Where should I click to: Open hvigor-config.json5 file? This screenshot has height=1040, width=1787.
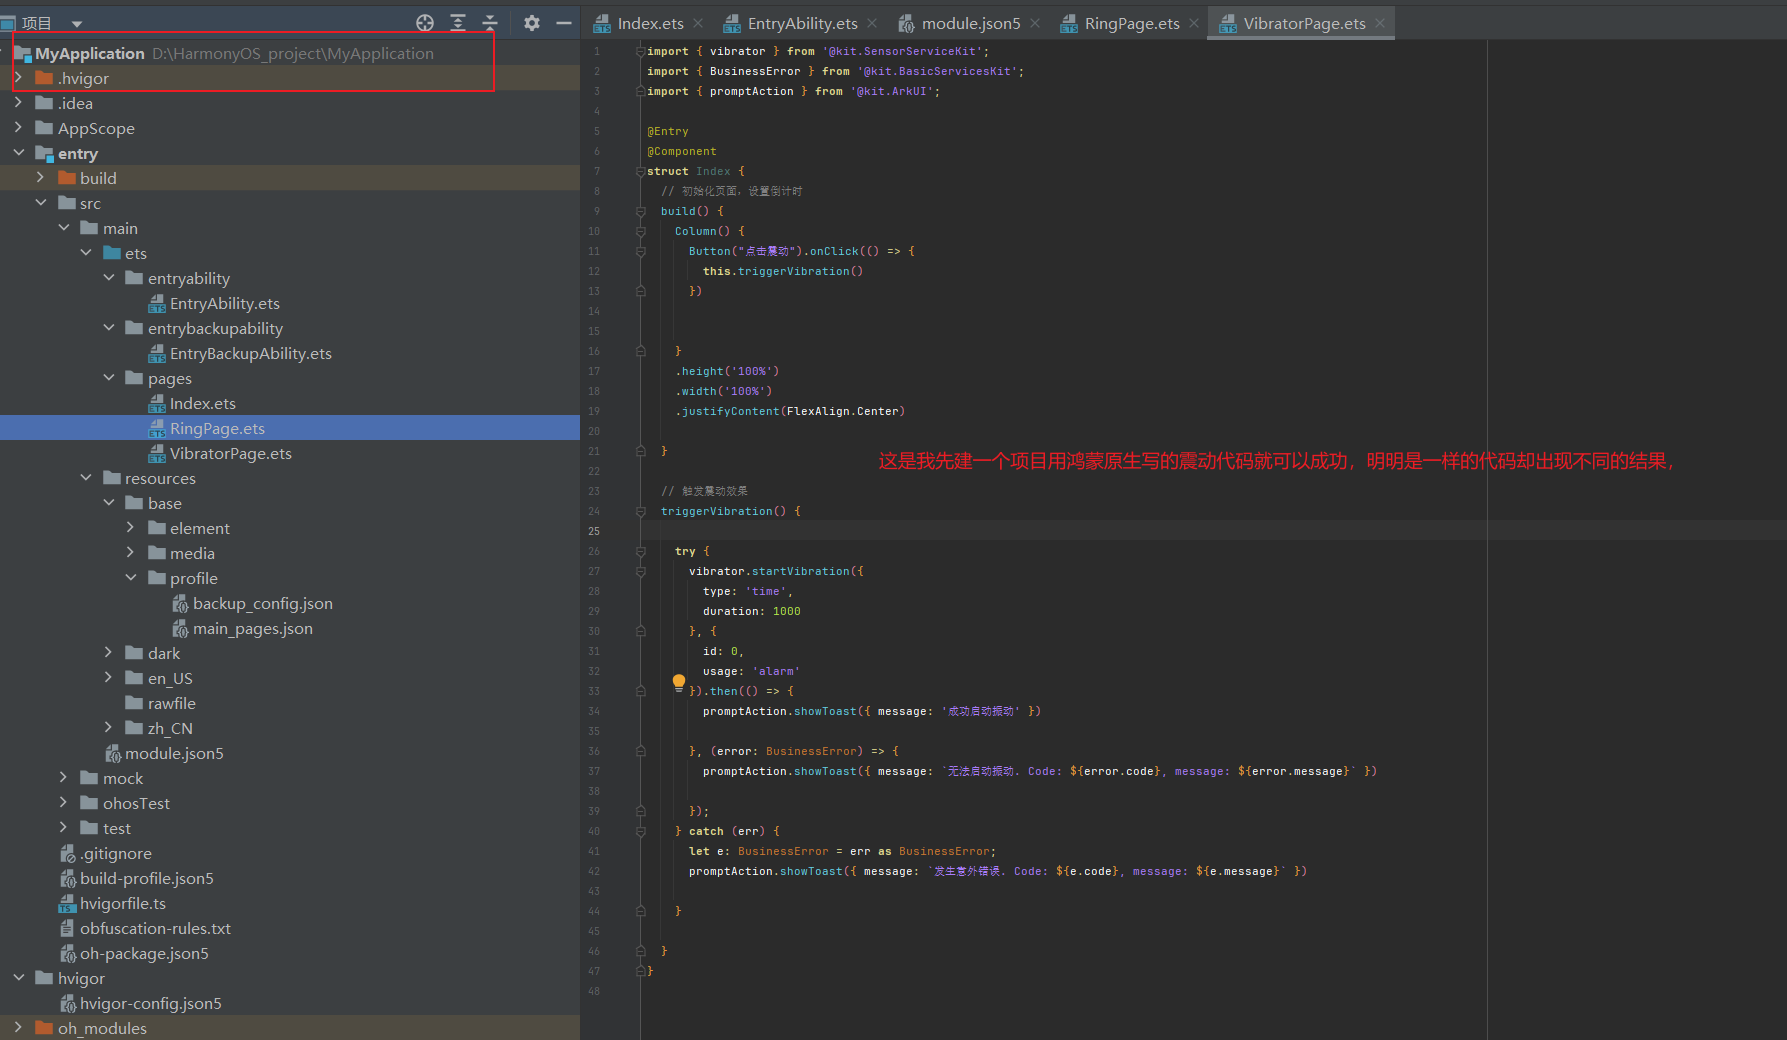pos(151,1003)
